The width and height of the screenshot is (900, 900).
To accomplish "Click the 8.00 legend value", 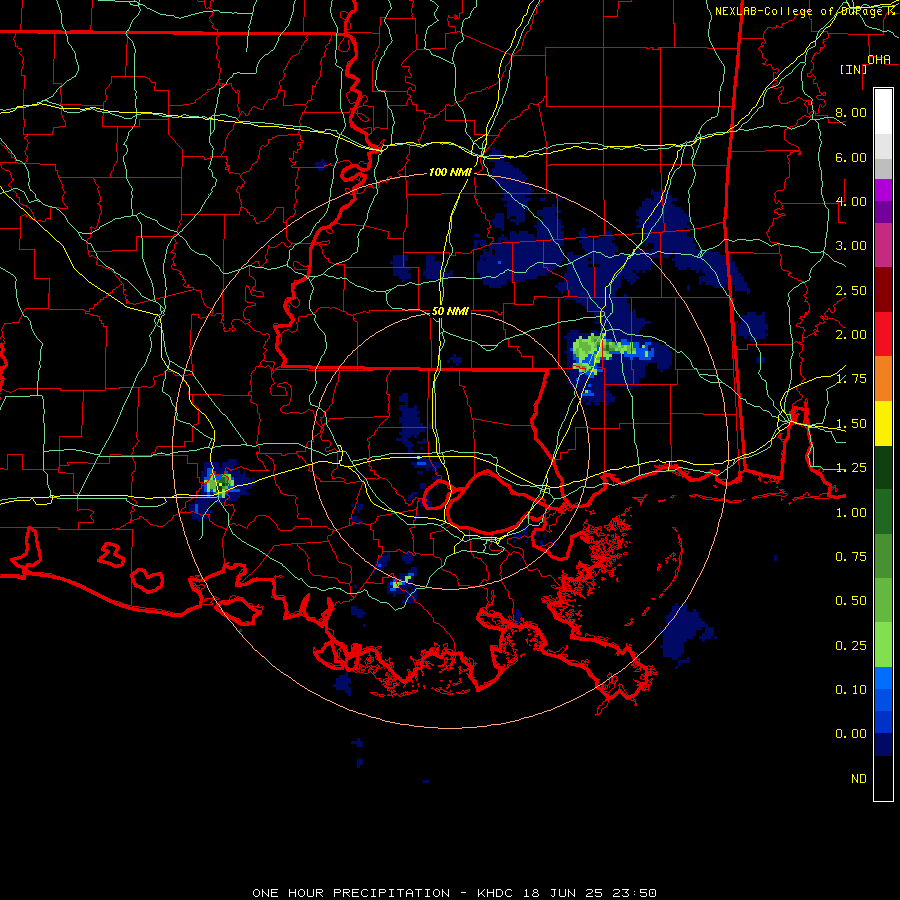I will (x=851, y=112).
